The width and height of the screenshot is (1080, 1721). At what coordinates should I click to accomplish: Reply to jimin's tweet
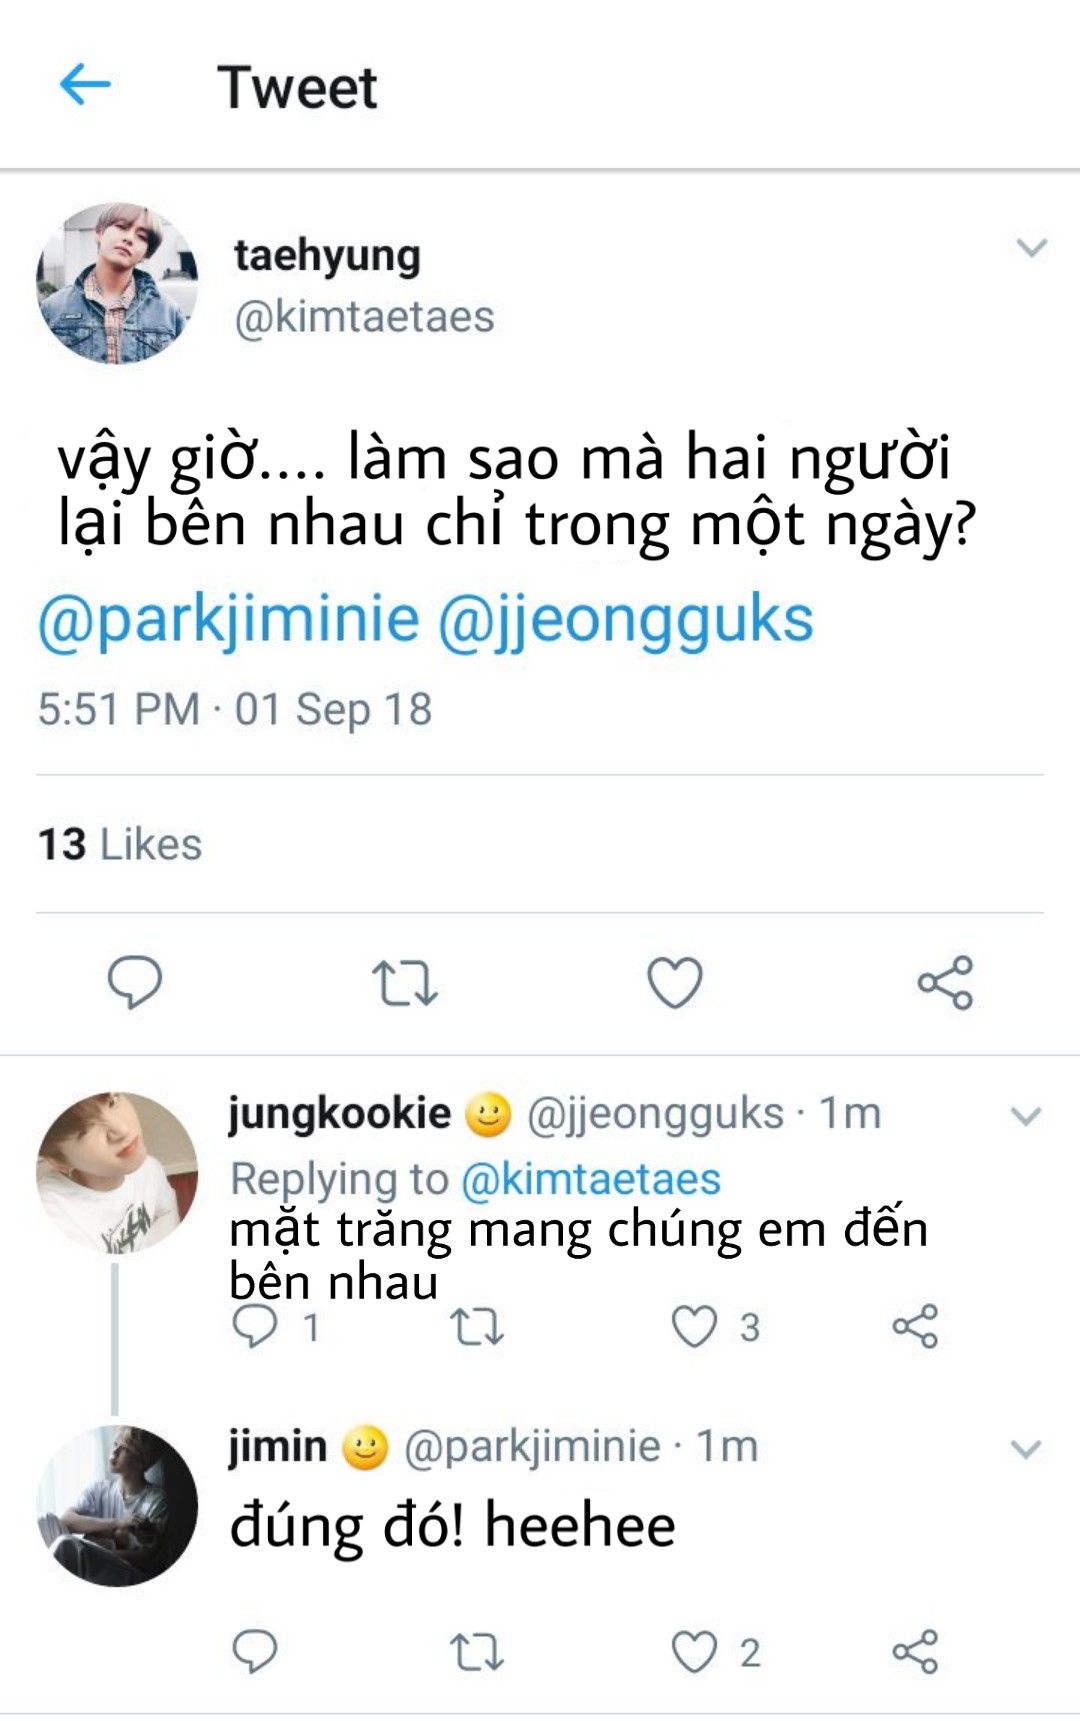coord(255,1651)
